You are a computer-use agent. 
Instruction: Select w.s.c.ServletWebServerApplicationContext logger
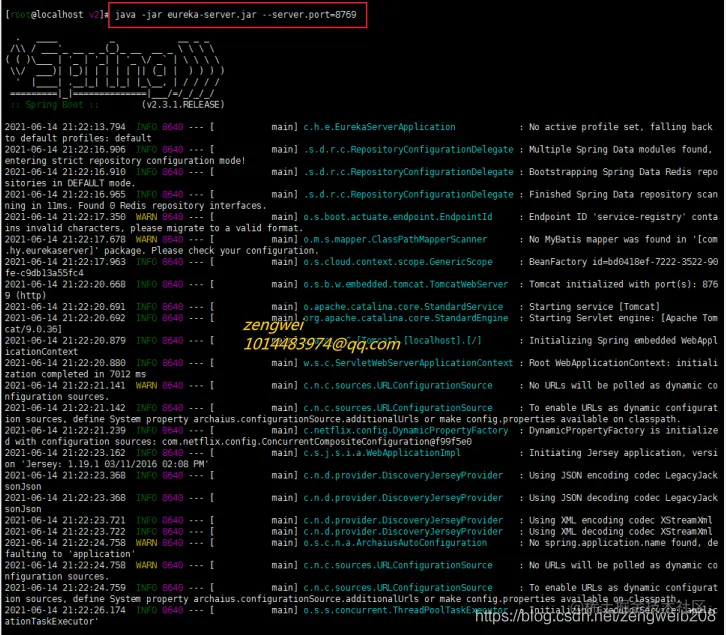point(408,363)
